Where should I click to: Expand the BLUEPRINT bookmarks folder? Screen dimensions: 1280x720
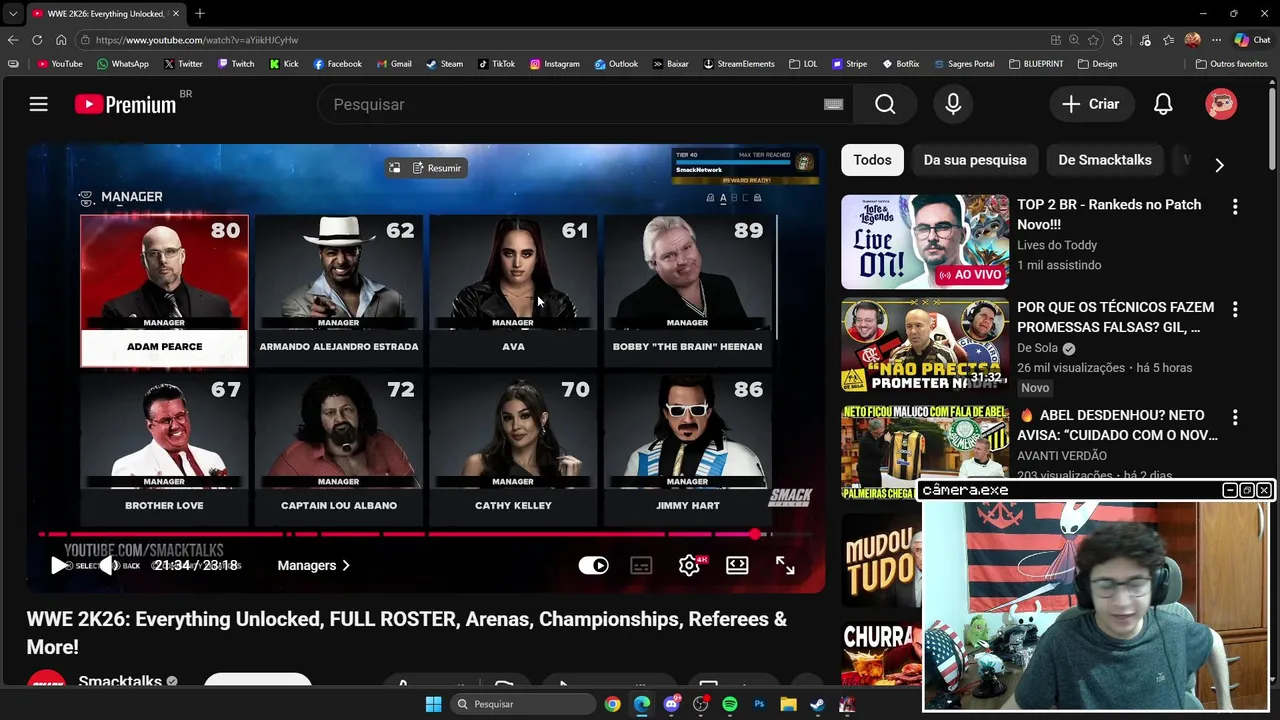(x=1036, y=64)
